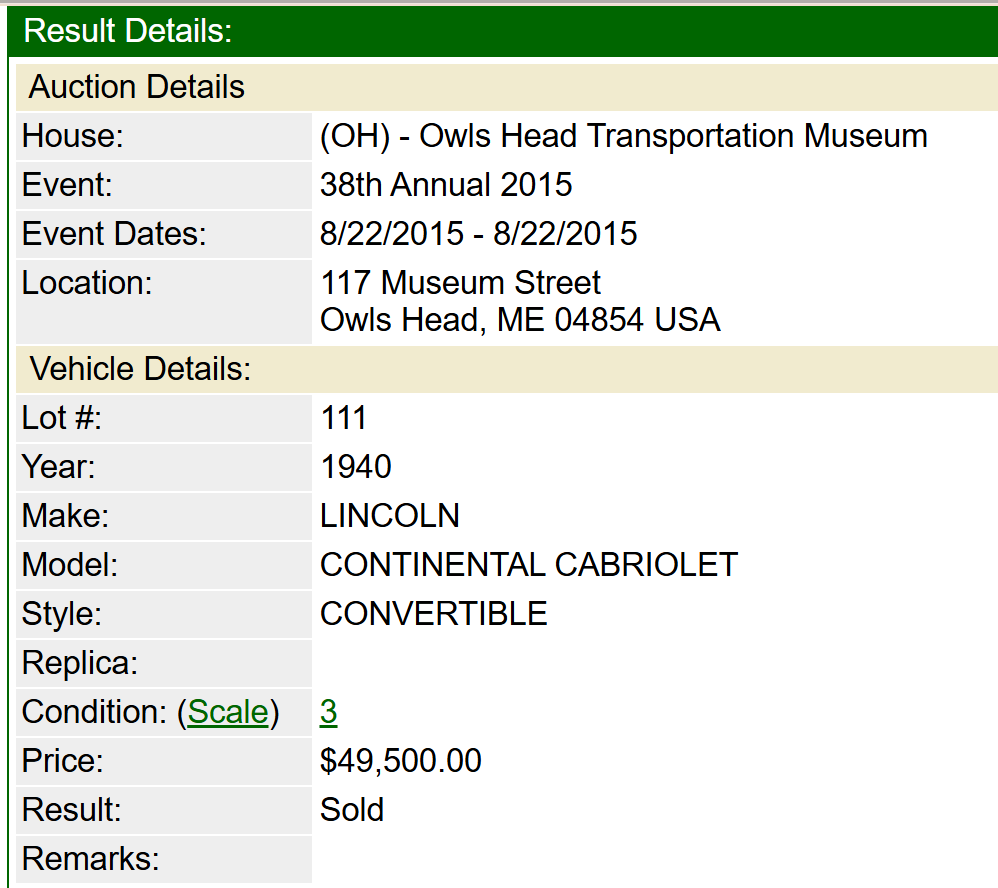Click the 117 Museum Street address line
Image resolution: width=998 pixels, height=888 pixels.
461,283
